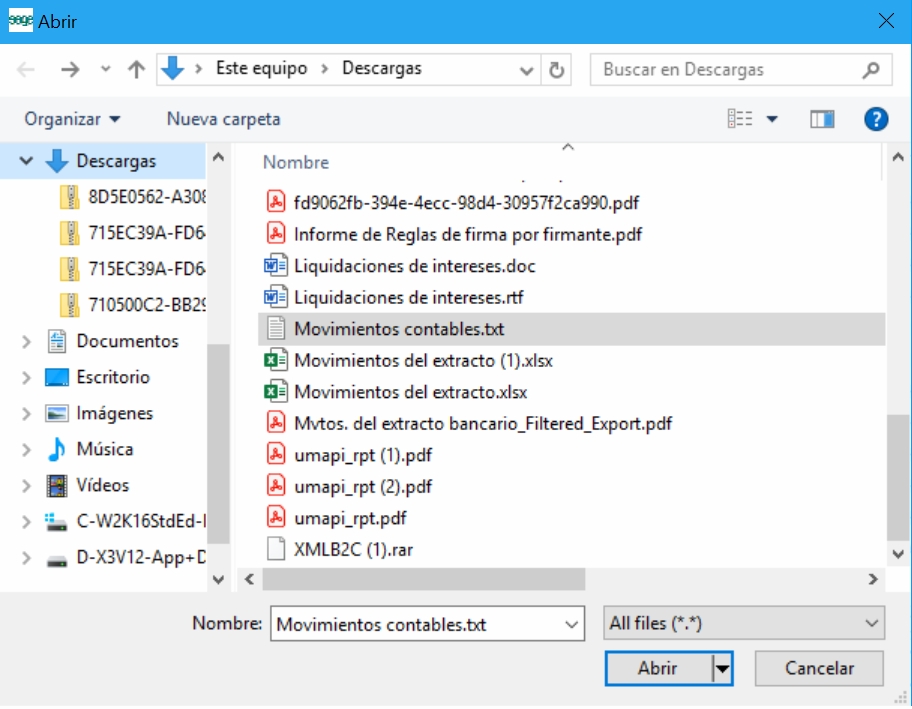Open the All files type dropdown
This screenshot has height=709, width=912.
click(744, 623)
